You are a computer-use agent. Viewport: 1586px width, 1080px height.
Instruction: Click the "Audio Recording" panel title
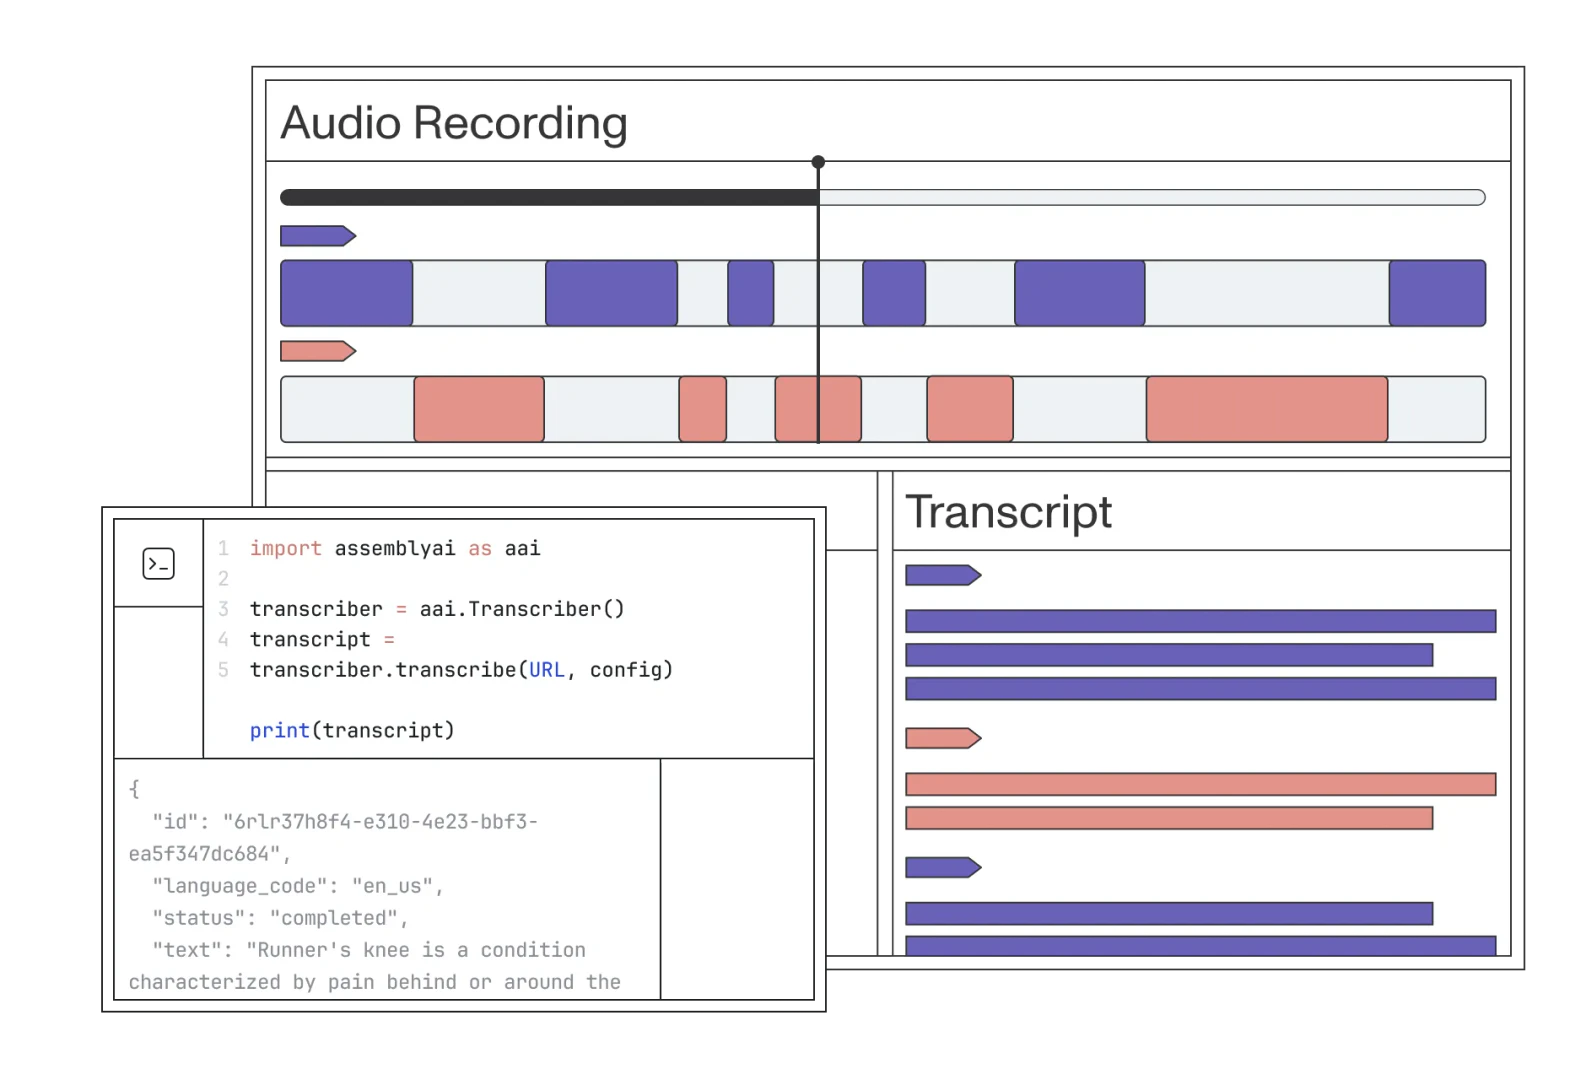pyautogui.click(x=454, y=123)
